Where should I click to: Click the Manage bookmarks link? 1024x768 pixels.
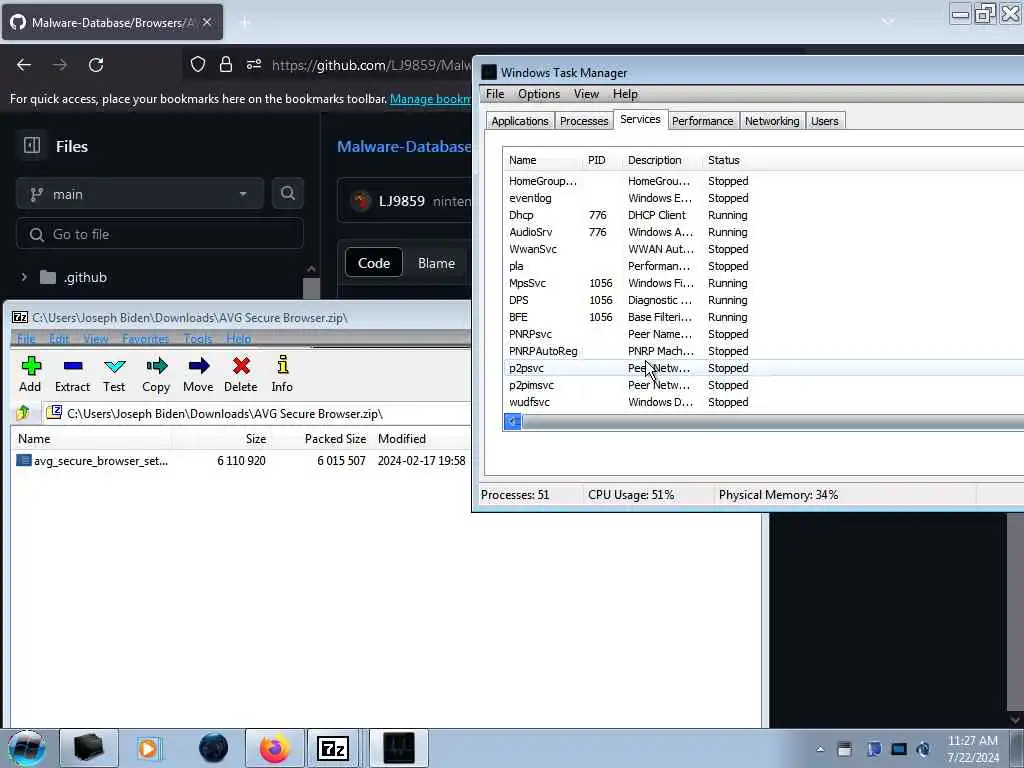coord(430,99)
